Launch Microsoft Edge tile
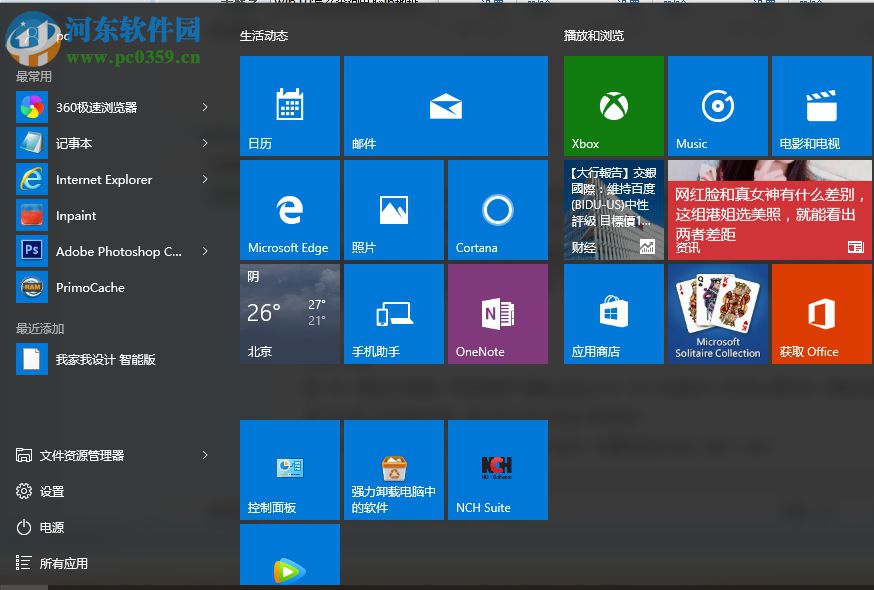This screenshot has height=590, width=874. [289, 209]
